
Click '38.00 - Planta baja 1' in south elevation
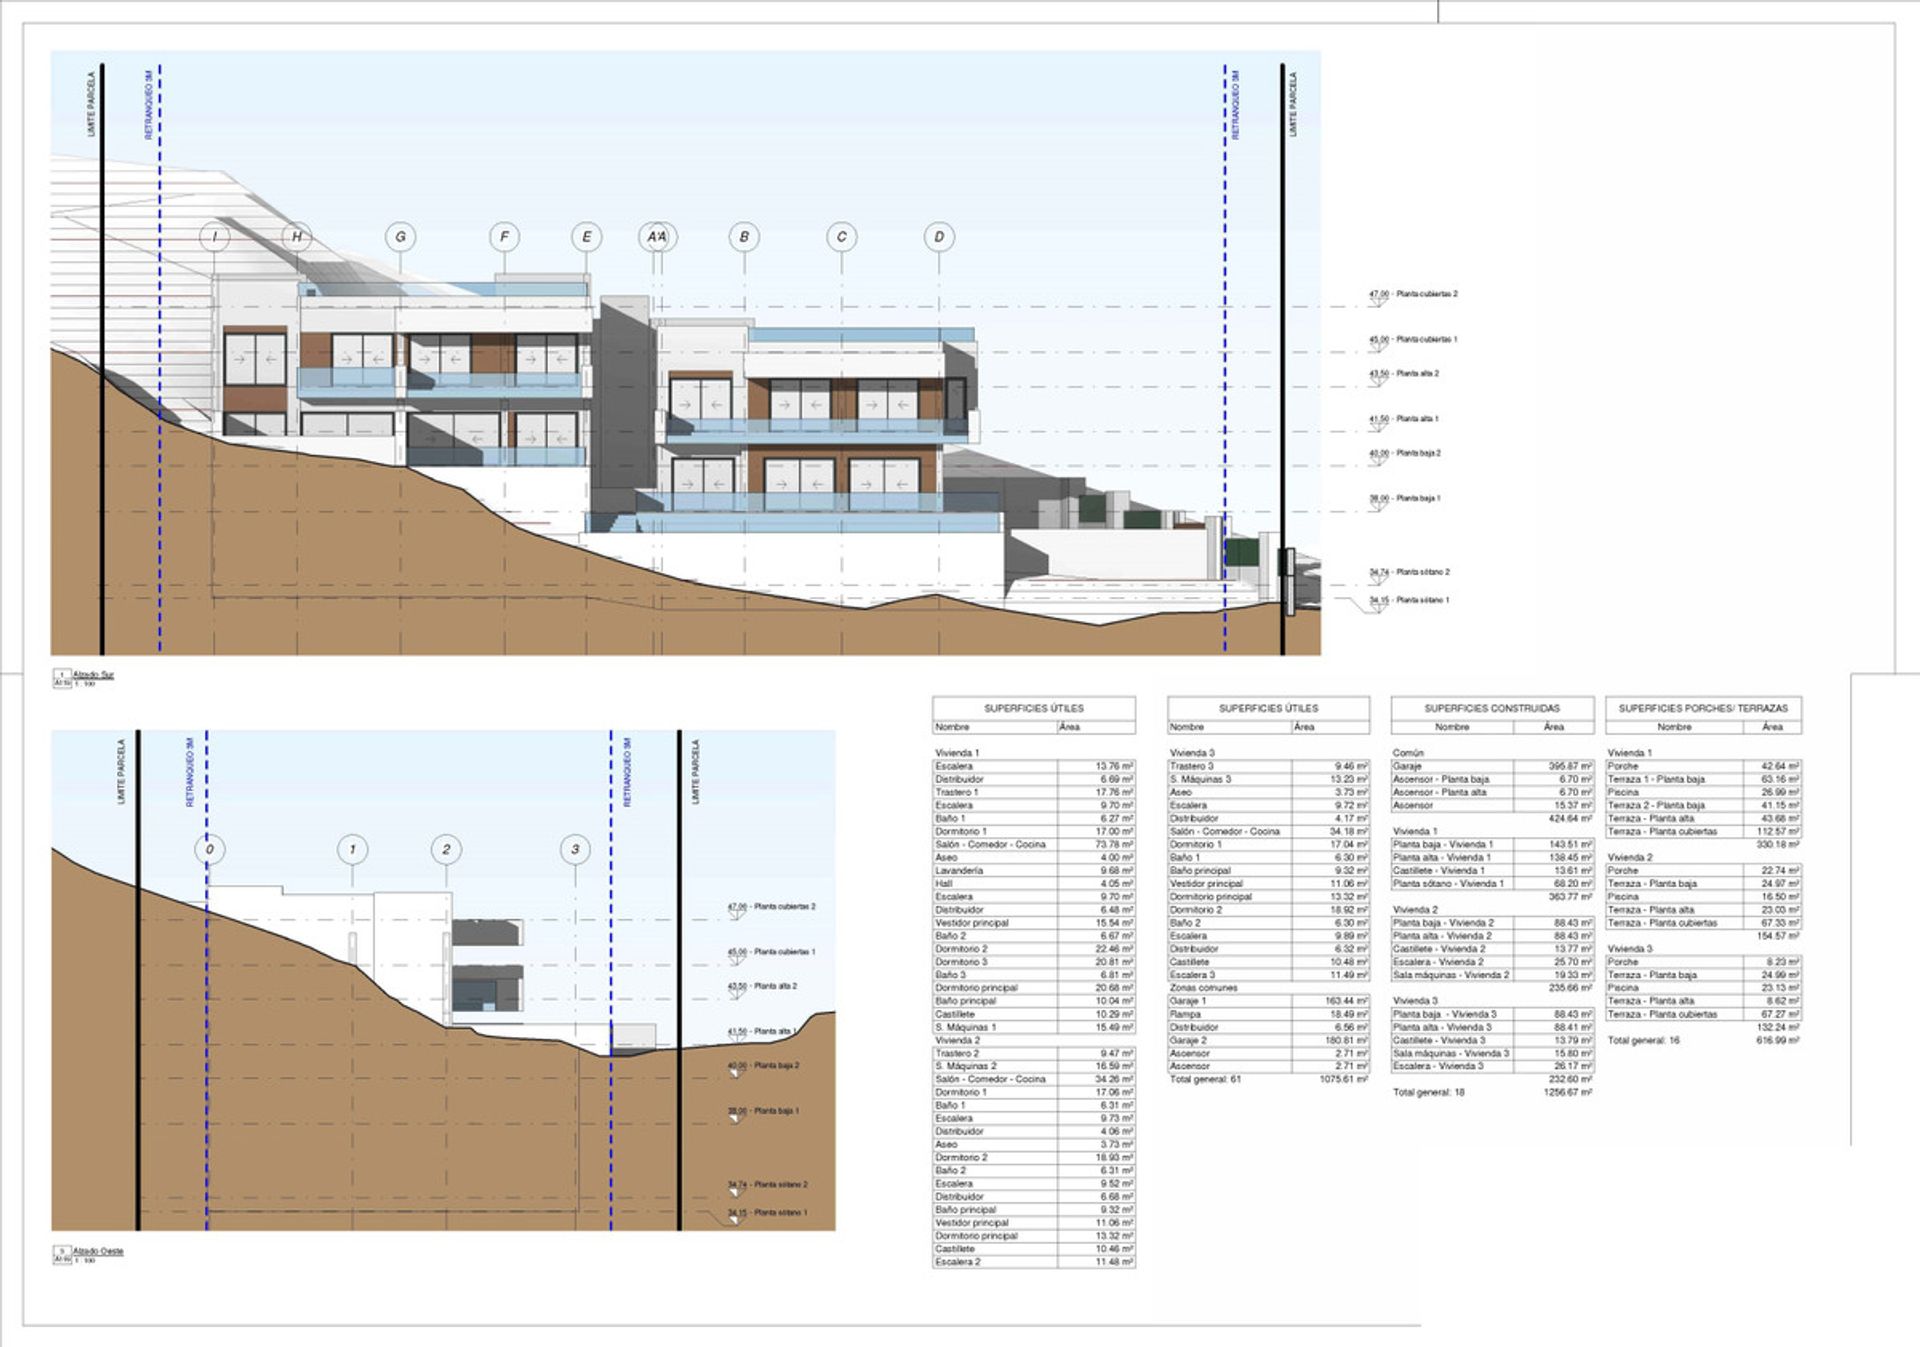[1405, 498]
